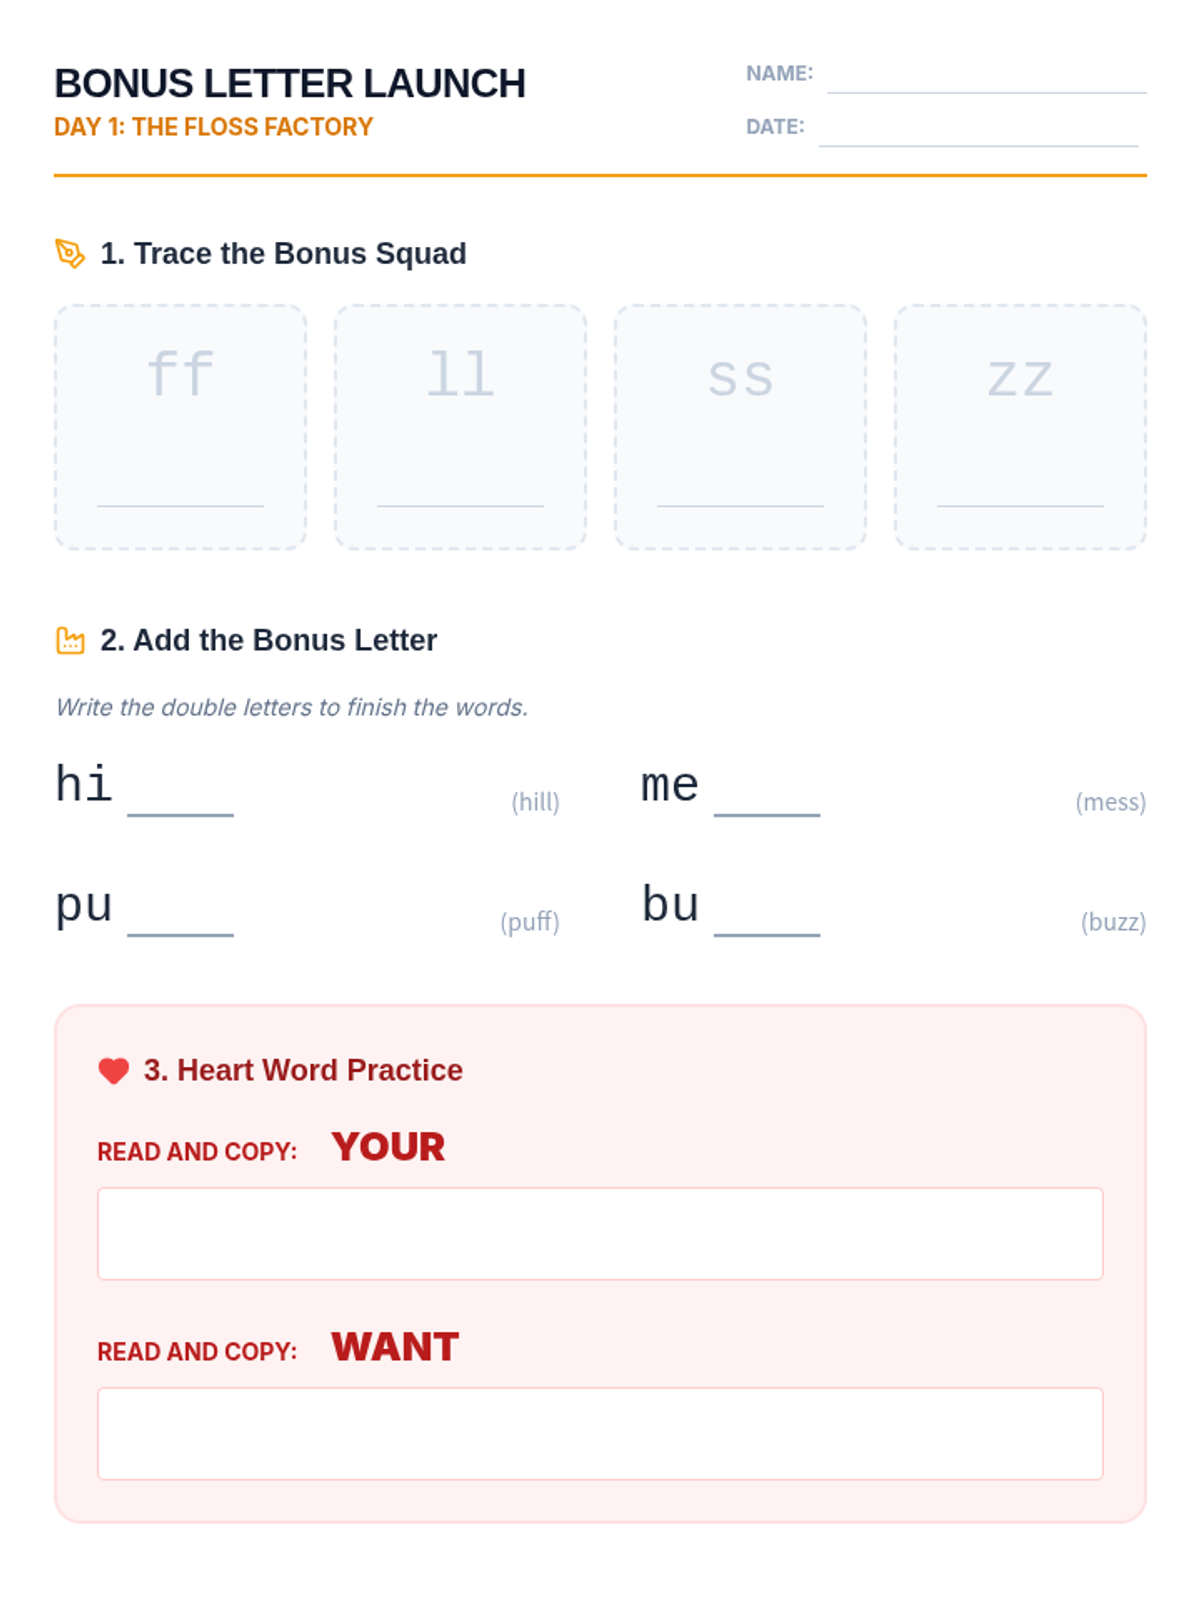
Task: Click the blank after me
Action: (767, 796)
